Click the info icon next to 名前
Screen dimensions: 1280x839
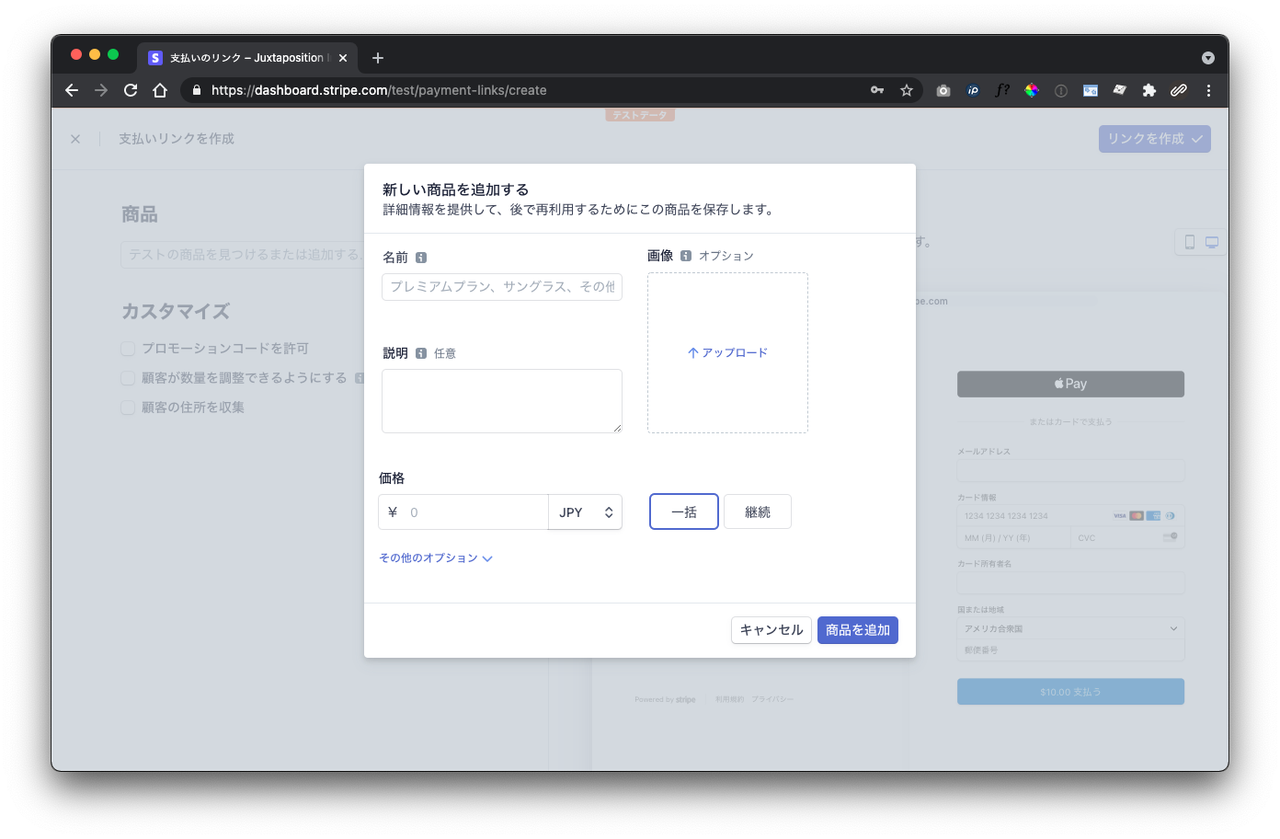click(421, 257)
